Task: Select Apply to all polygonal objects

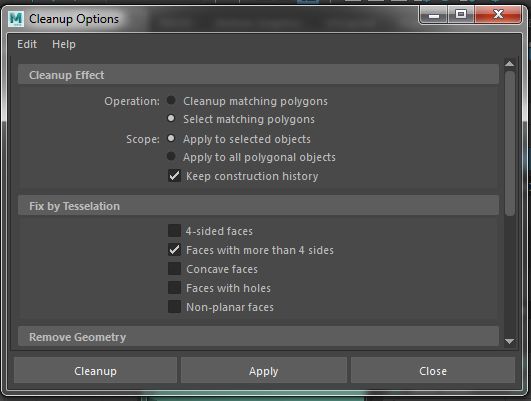Action: coord(171,156)
